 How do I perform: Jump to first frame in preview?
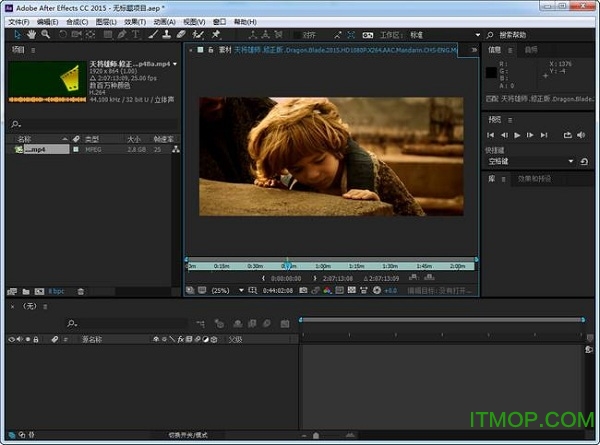click(x=491, y=135)
